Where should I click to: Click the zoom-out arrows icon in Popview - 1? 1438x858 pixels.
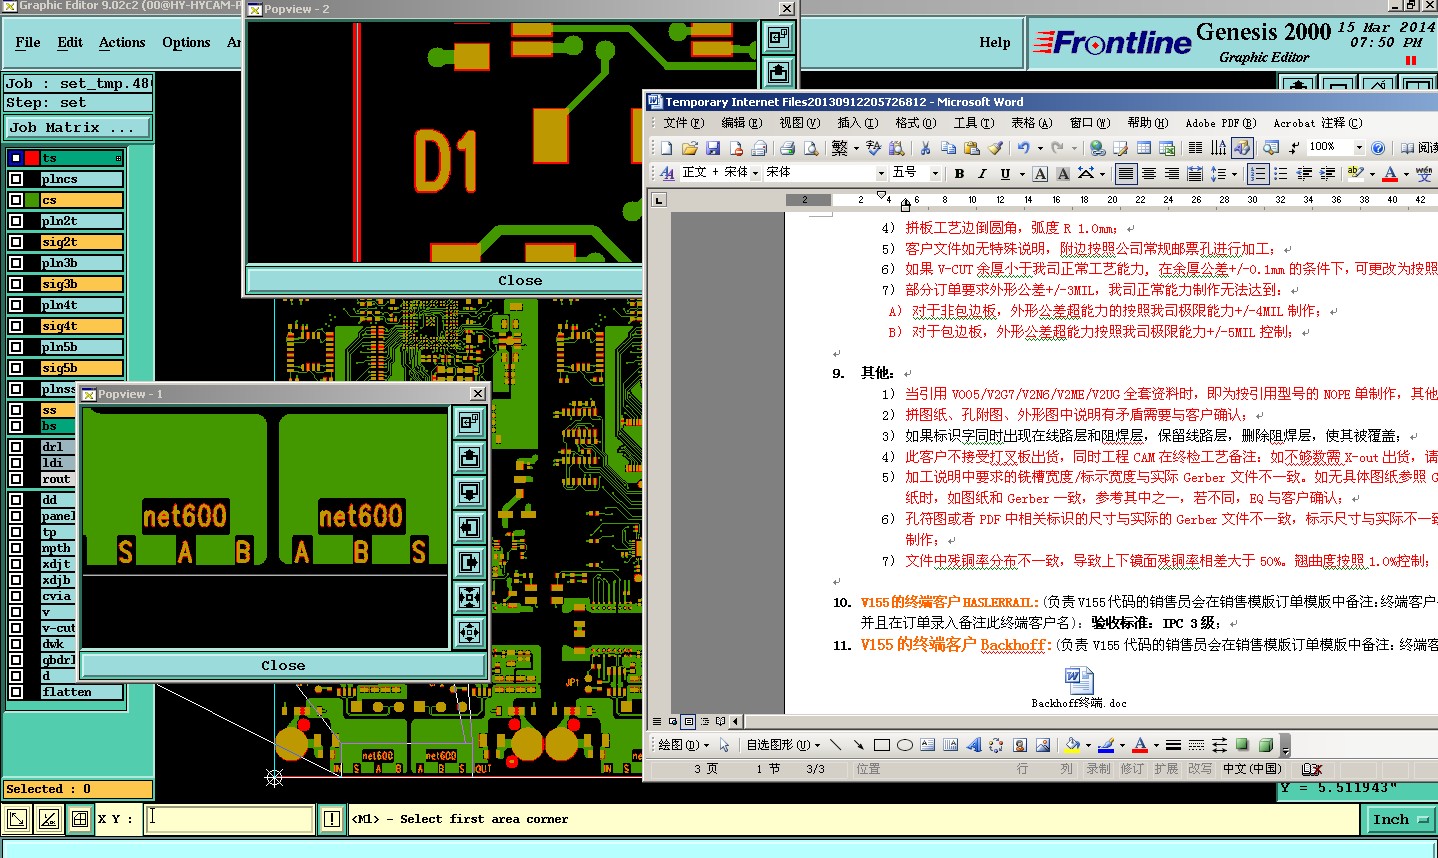click(x=469, y=633)
